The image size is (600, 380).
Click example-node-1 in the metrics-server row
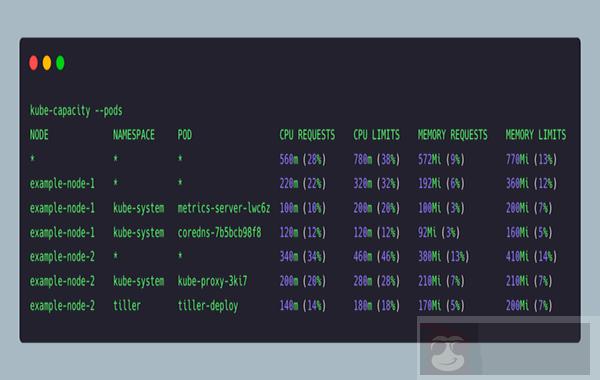(62, 208)
